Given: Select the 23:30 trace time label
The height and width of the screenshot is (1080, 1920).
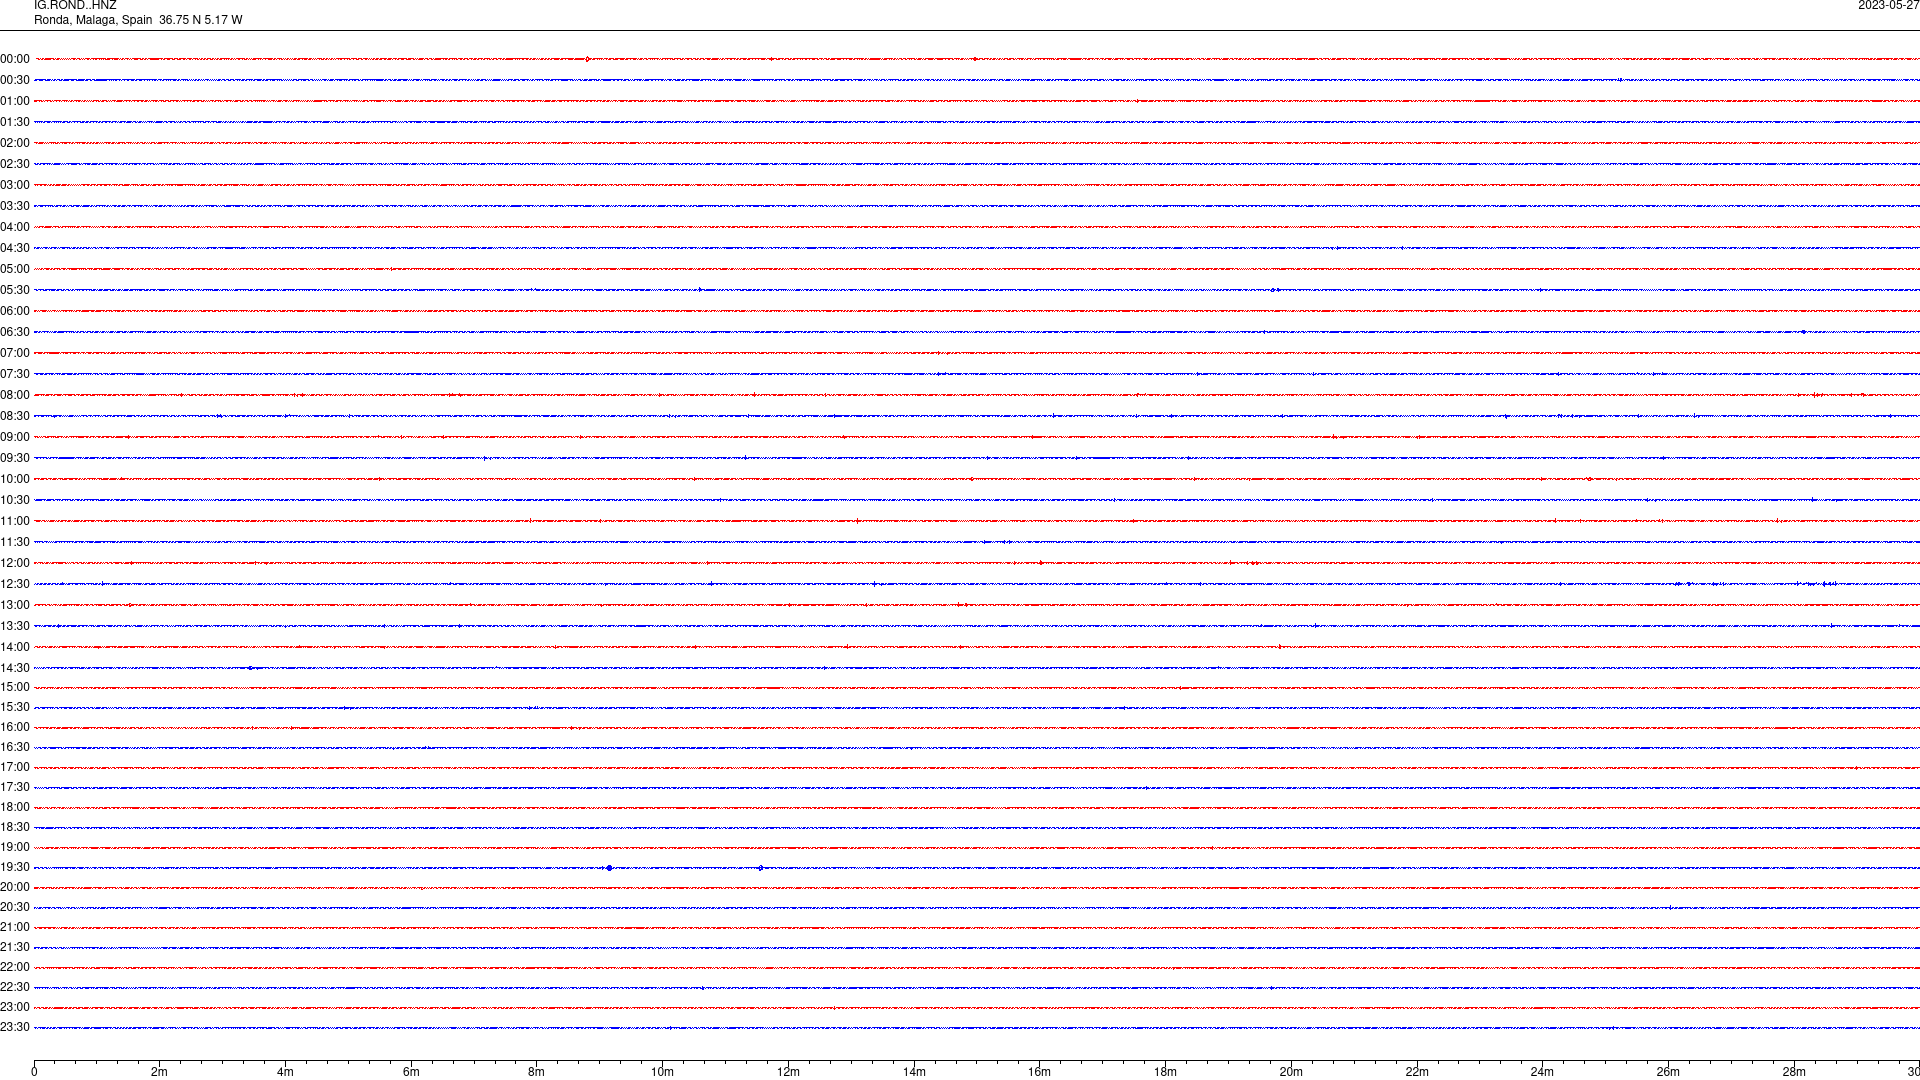Looking at the screenshot, I should 15,1027.
